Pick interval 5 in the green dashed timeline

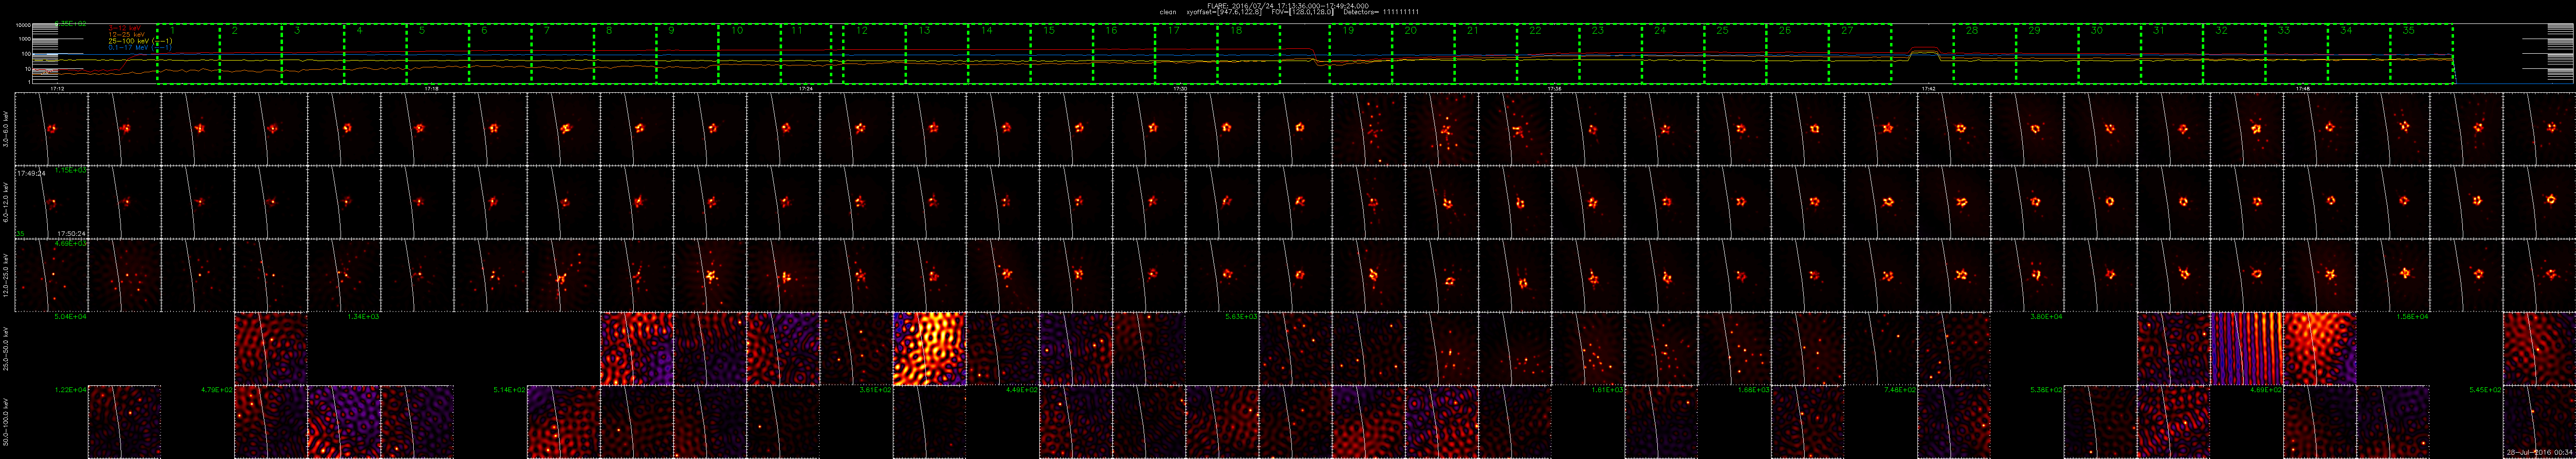[x=438, y=54]
